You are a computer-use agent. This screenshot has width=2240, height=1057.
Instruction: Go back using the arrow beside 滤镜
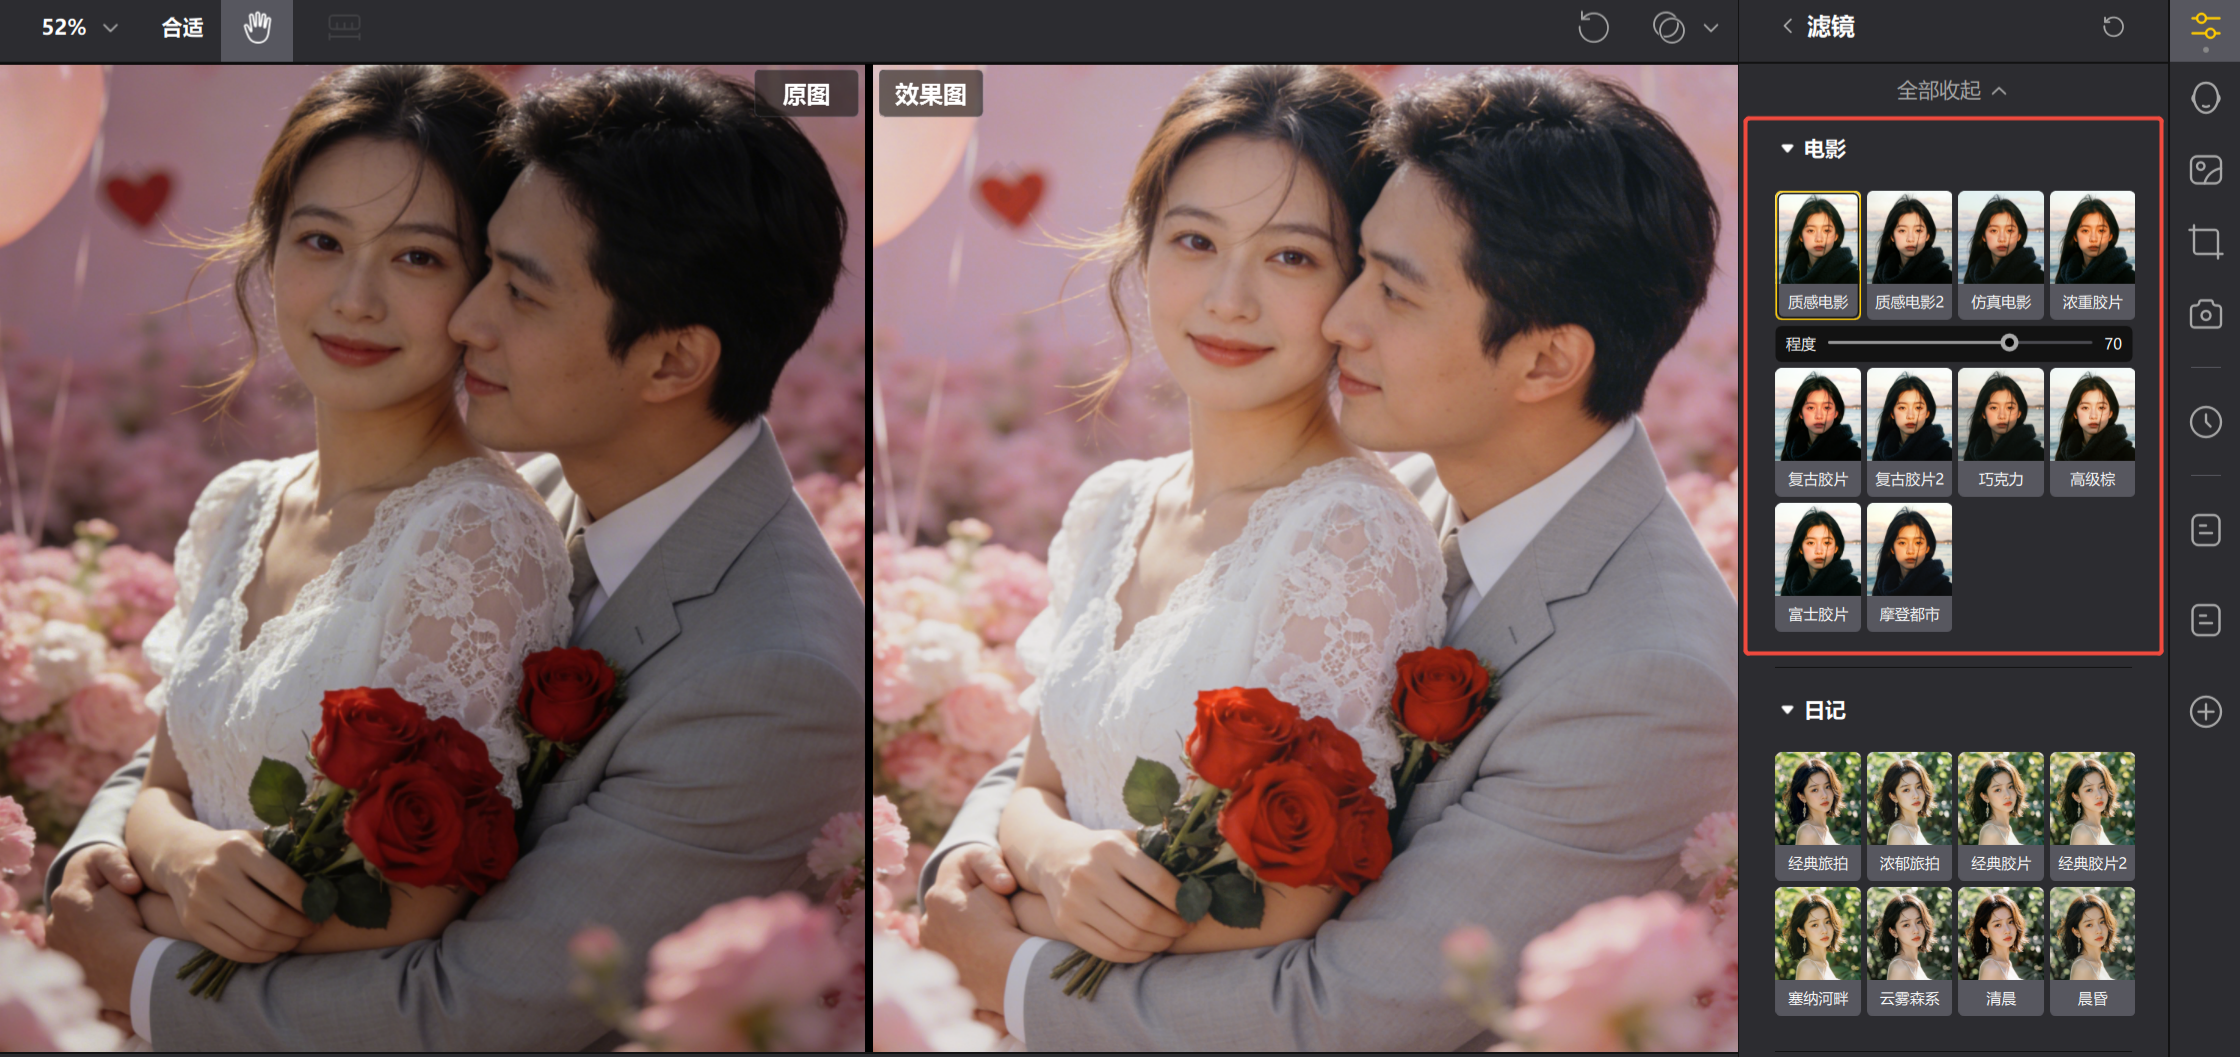point(1787,27)
